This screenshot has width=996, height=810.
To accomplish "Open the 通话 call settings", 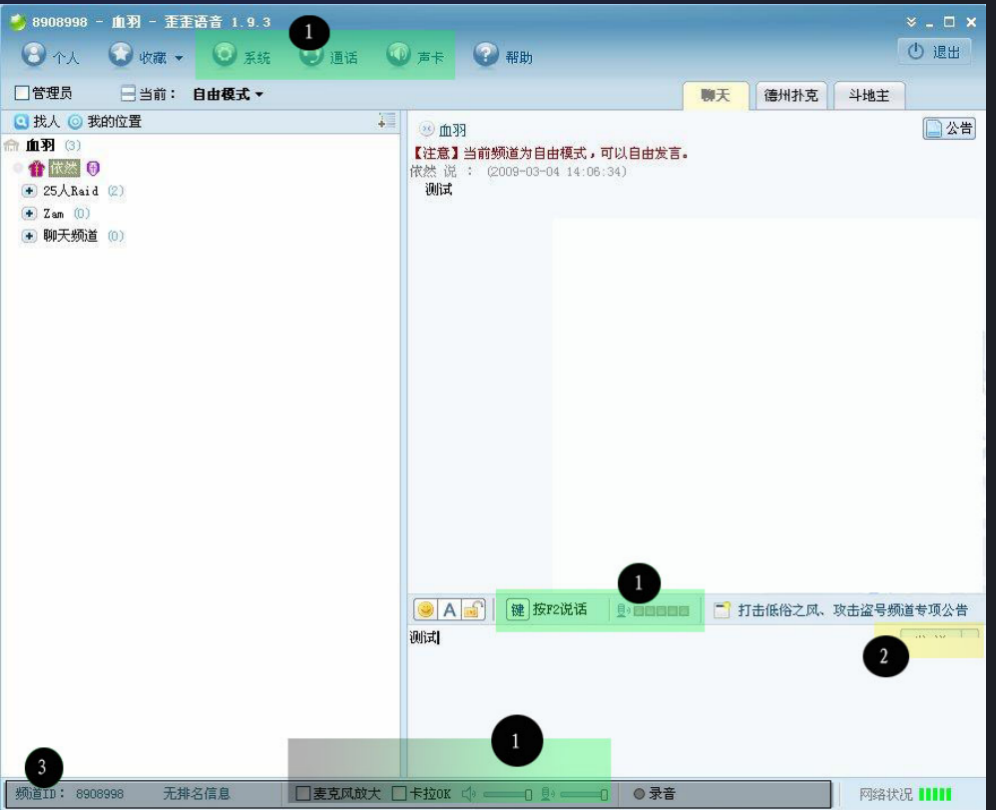I will [x=328, y=56].
